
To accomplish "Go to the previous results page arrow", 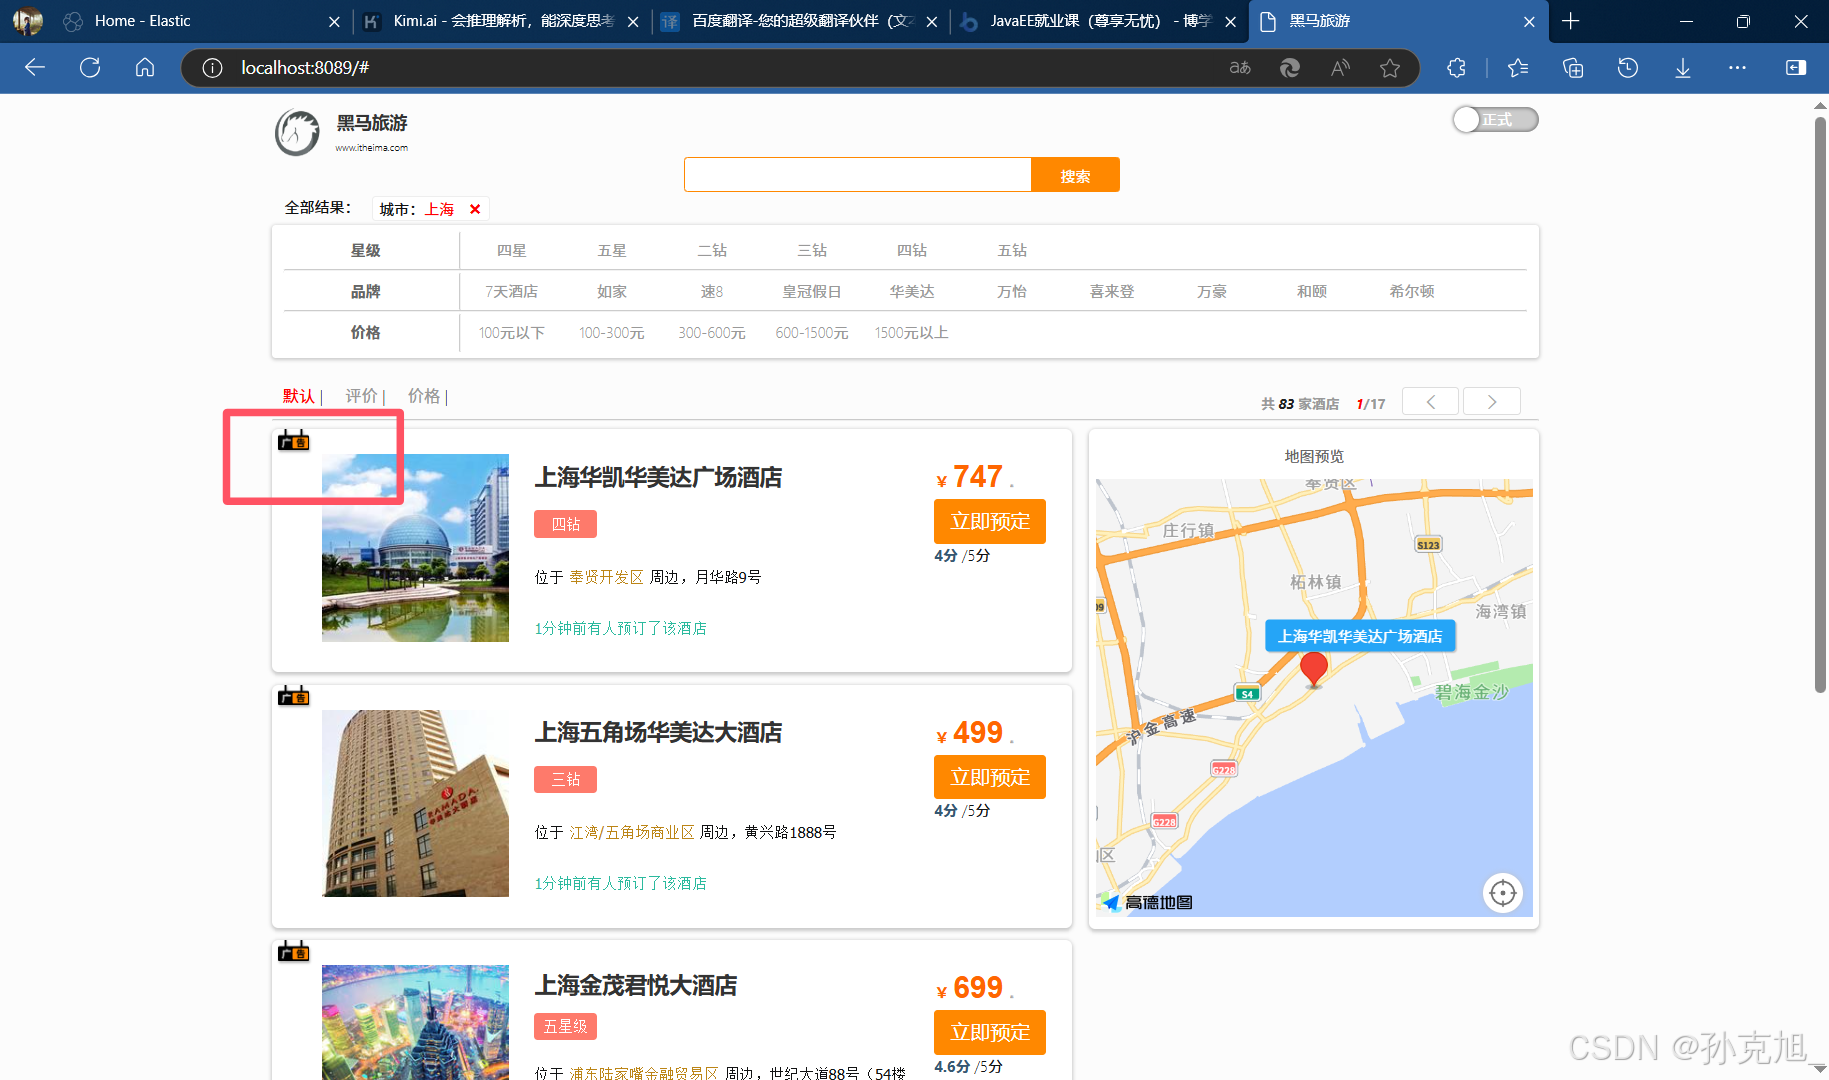I will coord(1430,401).
